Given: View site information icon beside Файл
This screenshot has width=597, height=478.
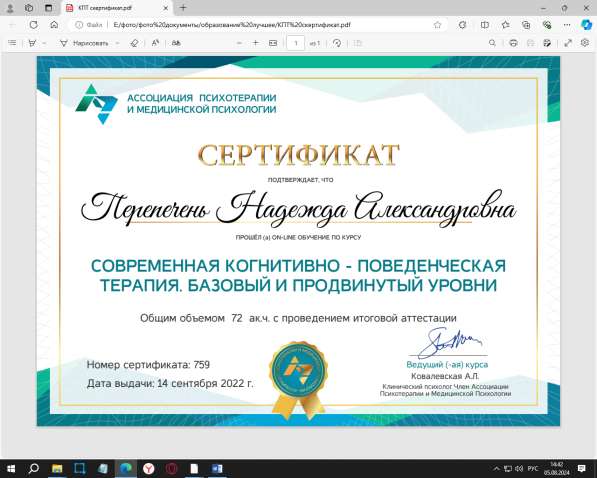Looking at the screenshot, I should (79, 25).
